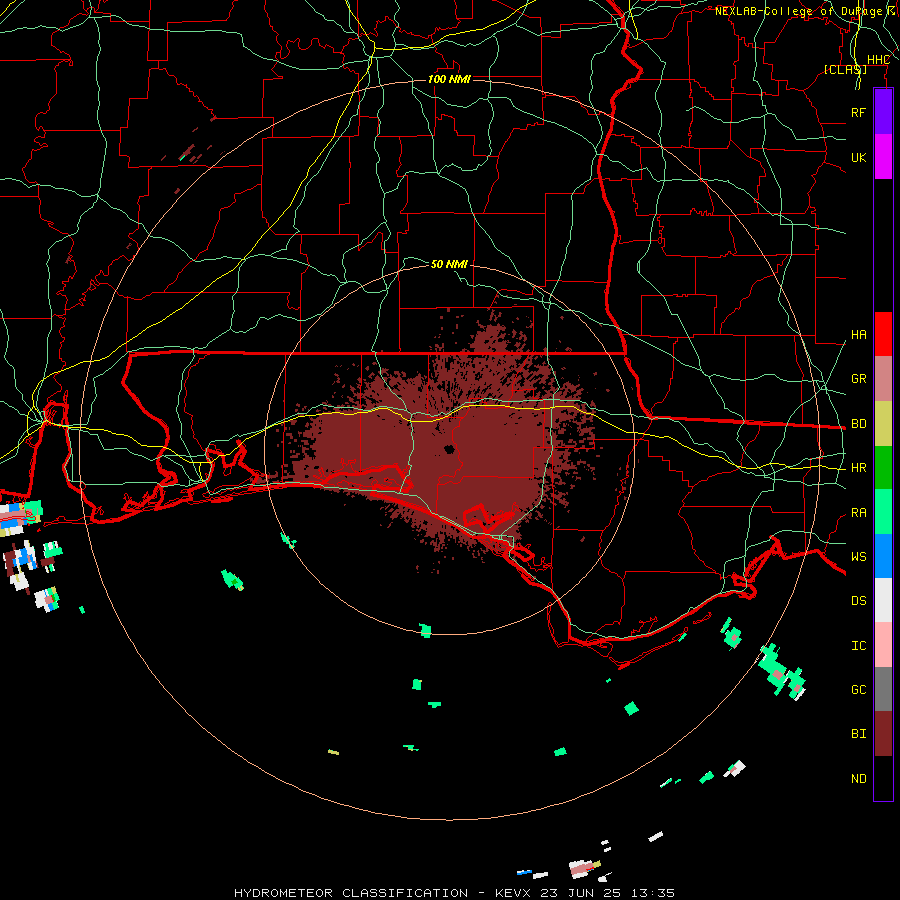
Task: Click the 50 NMI range ring label
Action: click(449, 264)
